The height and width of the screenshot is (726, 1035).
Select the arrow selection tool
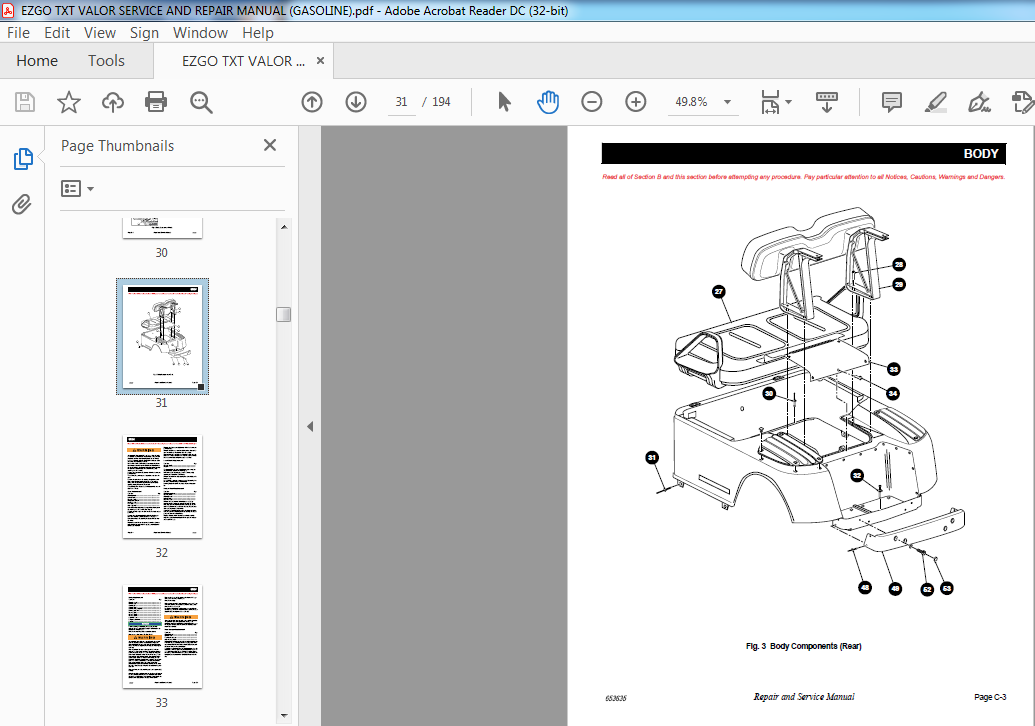pyautogui.click(x=504, y=102)
